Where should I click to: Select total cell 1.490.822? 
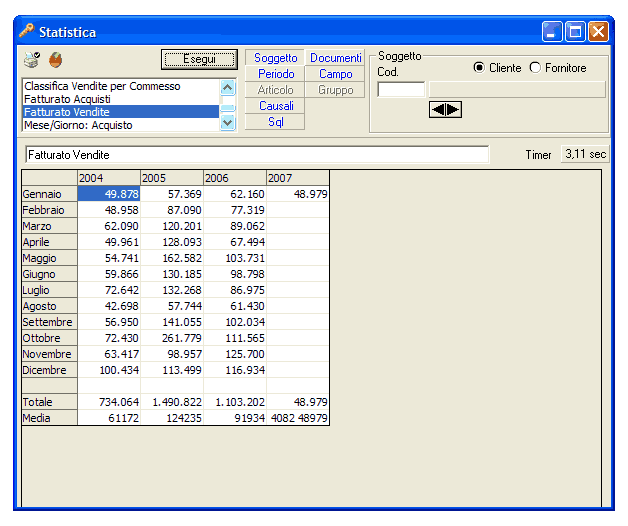pos(172,402)
